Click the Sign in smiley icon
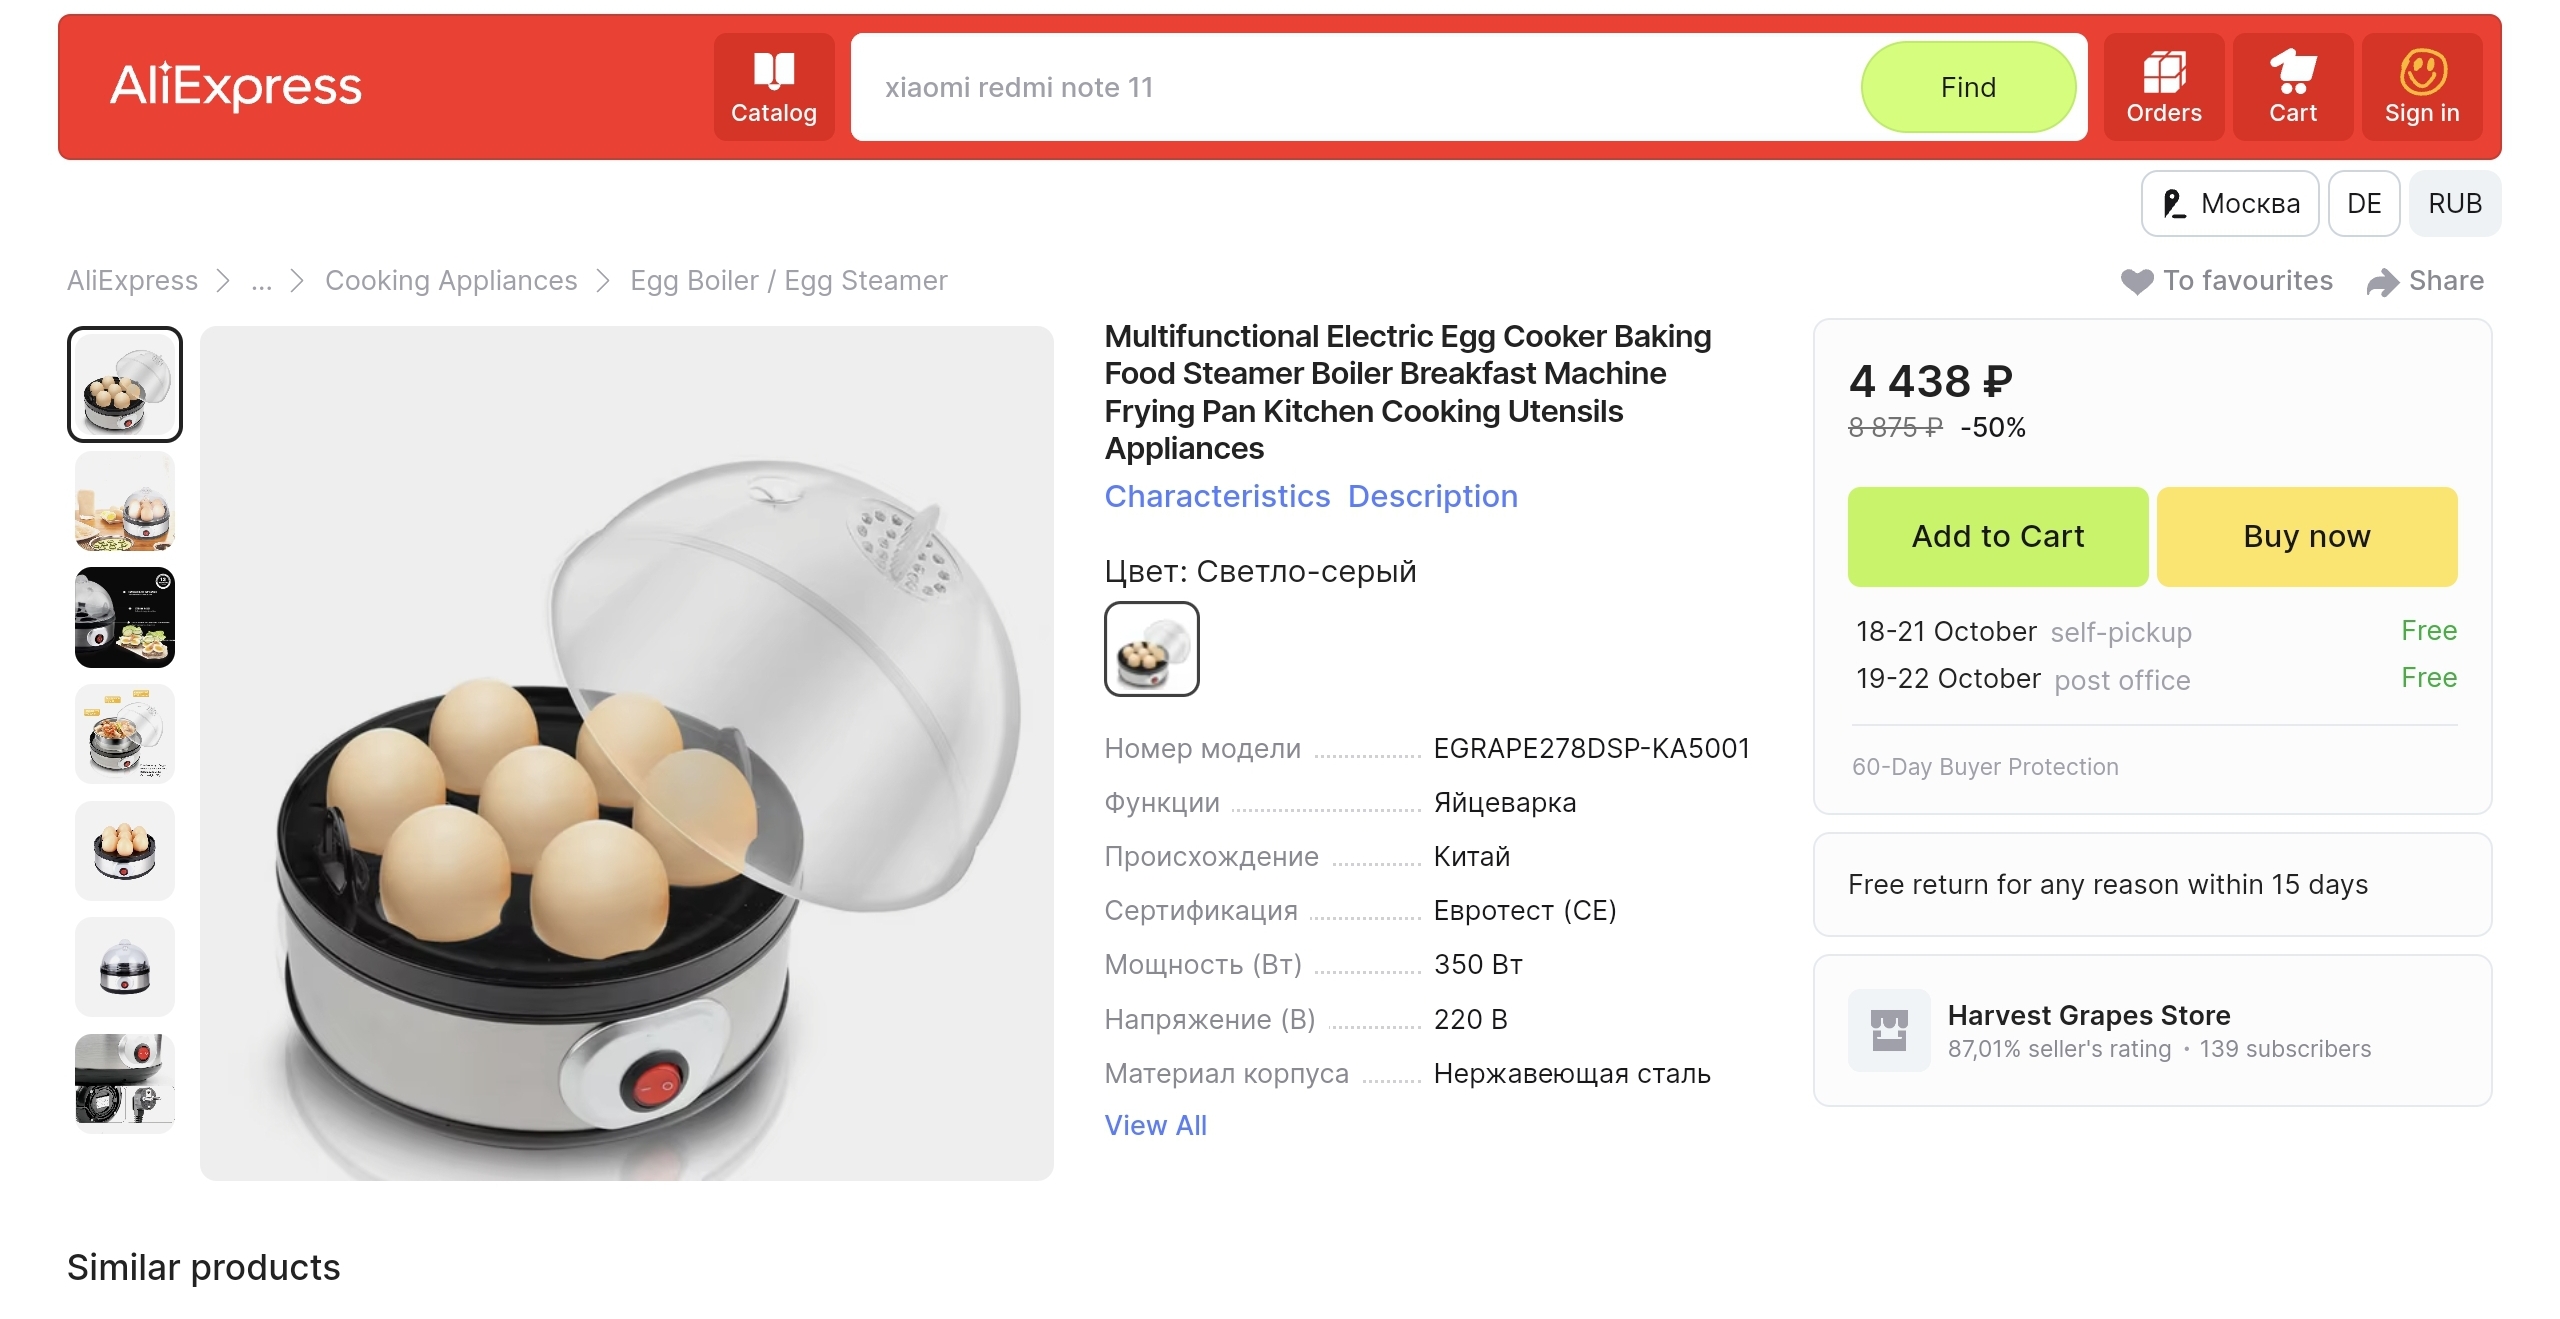 click(x=2422, y=72)
